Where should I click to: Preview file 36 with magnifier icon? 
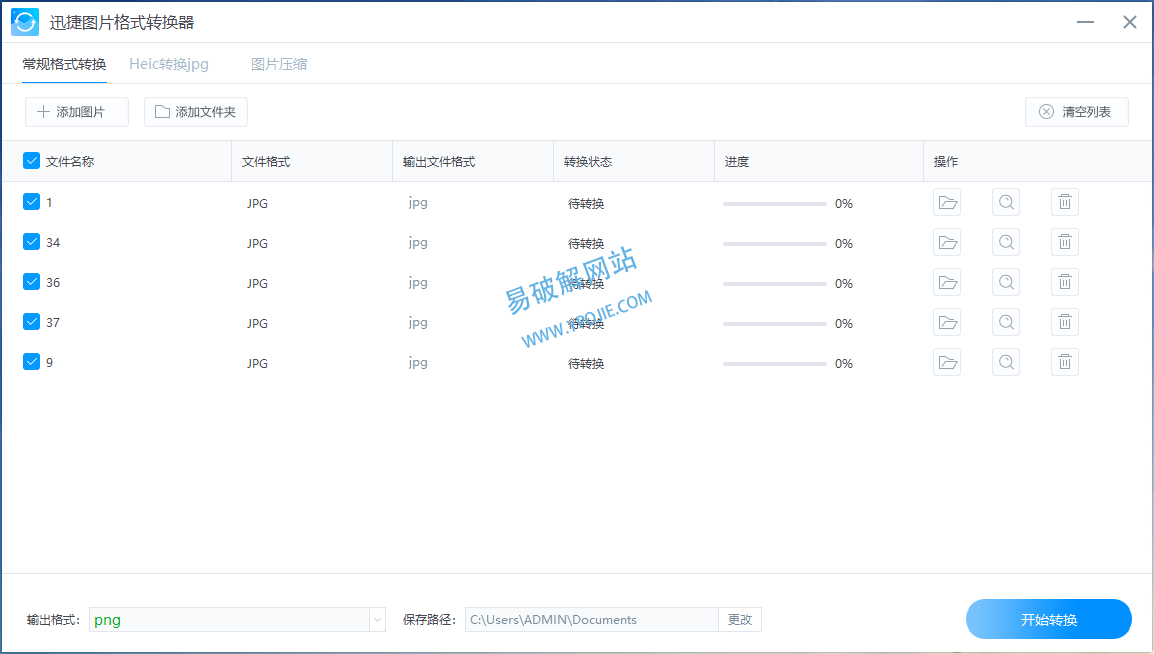1006,282
